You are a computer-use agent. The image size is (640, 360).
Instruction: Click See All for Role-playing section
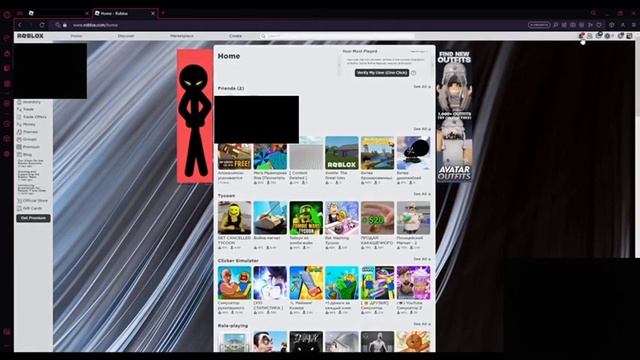click(x=422, y=324)
